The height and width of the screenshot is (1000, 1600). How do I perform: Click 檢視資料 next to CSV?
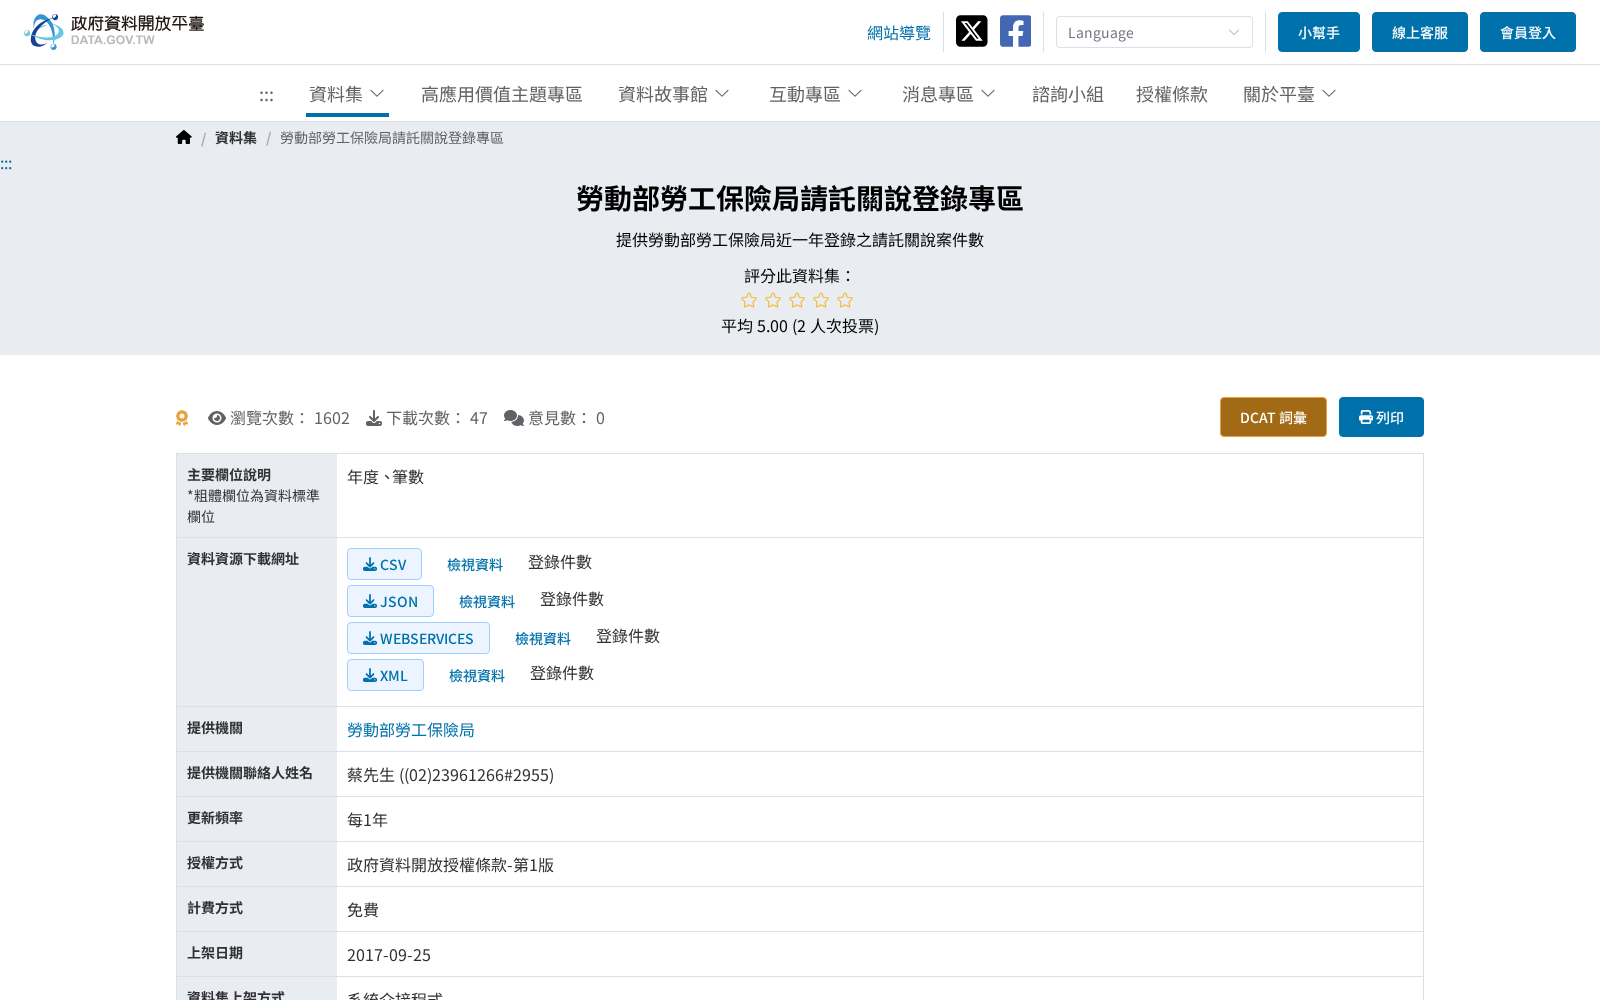pos(475,565)
